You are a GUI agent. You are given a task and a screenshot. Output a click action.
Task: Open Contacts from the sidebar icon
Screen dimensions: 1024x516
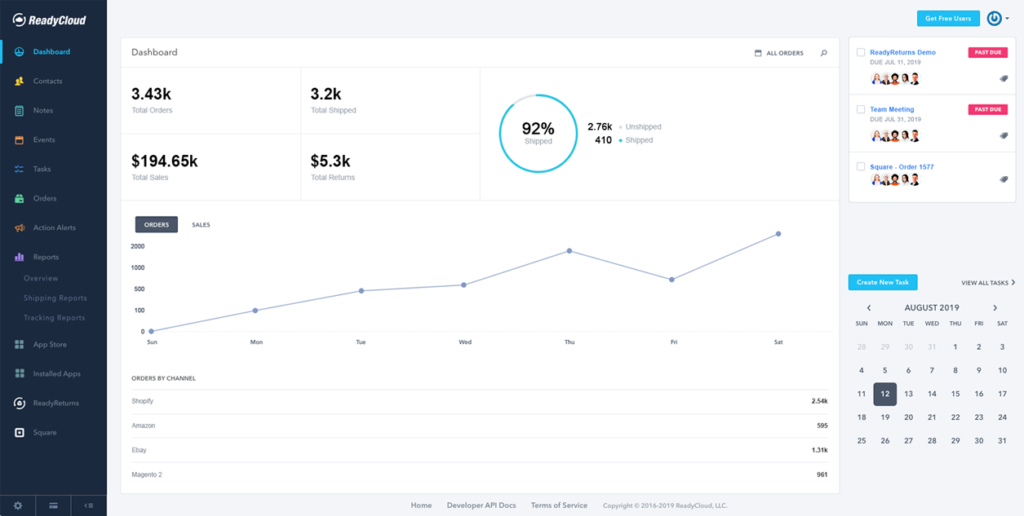[20, 81]
